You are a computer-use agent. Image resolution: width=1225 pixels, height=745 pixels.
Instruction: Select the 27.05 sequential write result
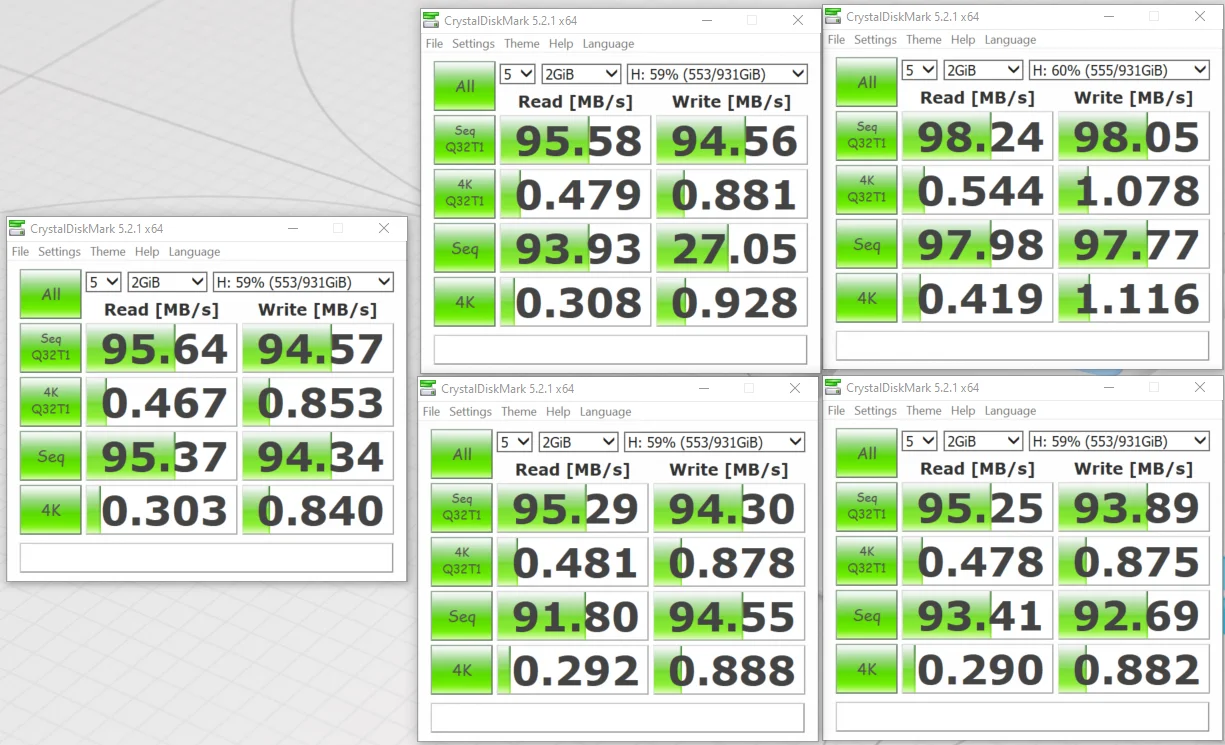(x=732, y=248)
